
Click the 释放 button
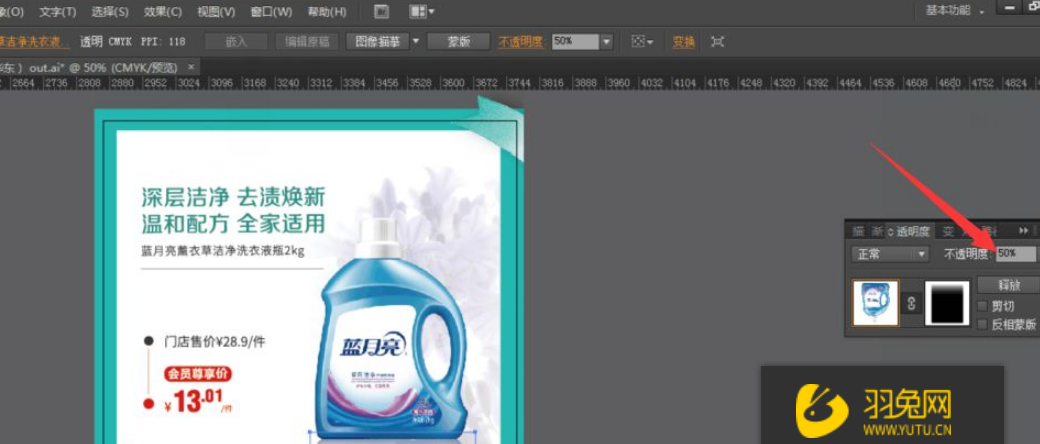pyautogui.click(x=1009, y=285)
